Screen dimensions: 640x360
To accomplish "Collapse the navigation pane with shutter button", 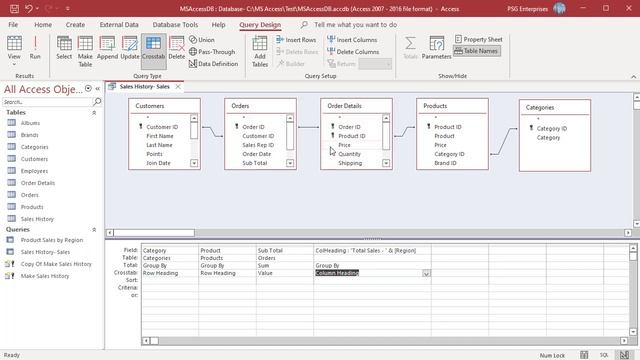I will (x=98, y=89).
